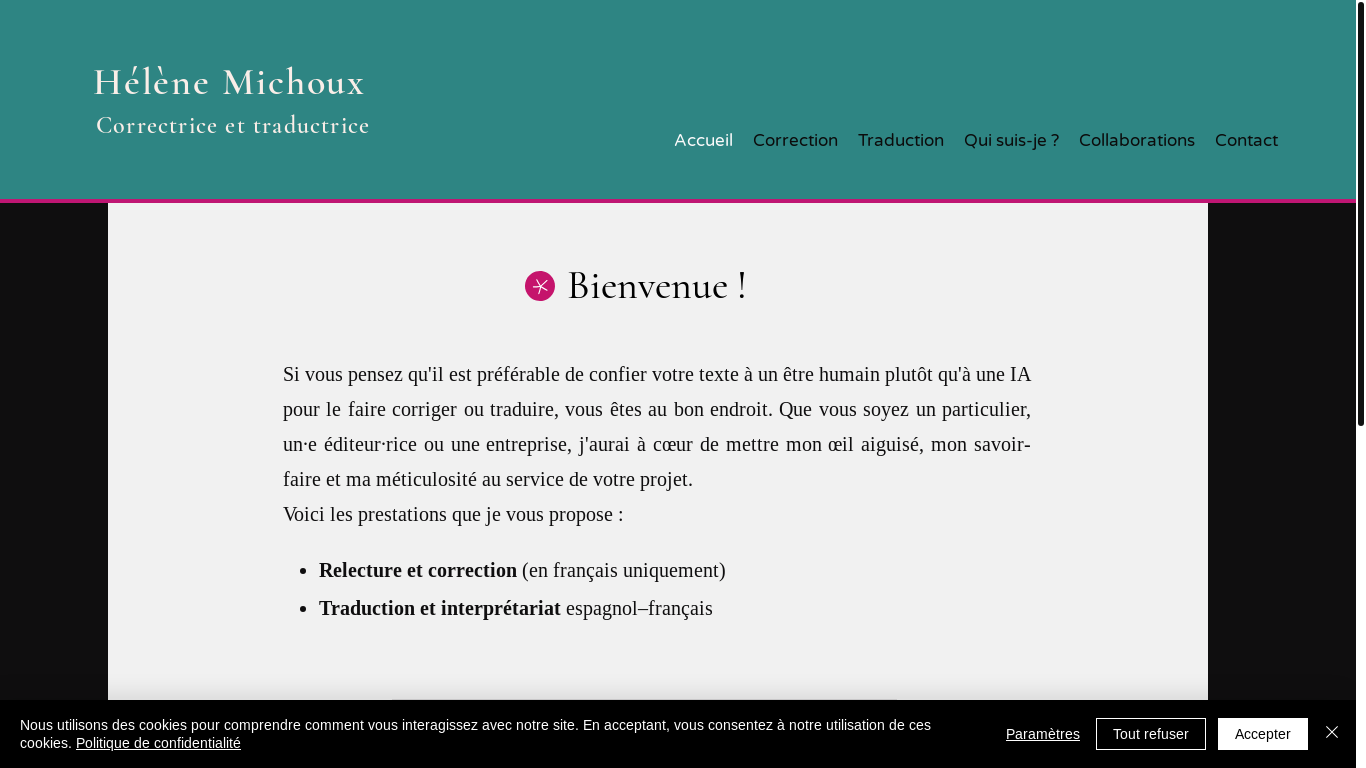The width and height of the screenshot is (1366, 768).
Task: Click the Relecture et correction list item
Action: click(522, 570)
